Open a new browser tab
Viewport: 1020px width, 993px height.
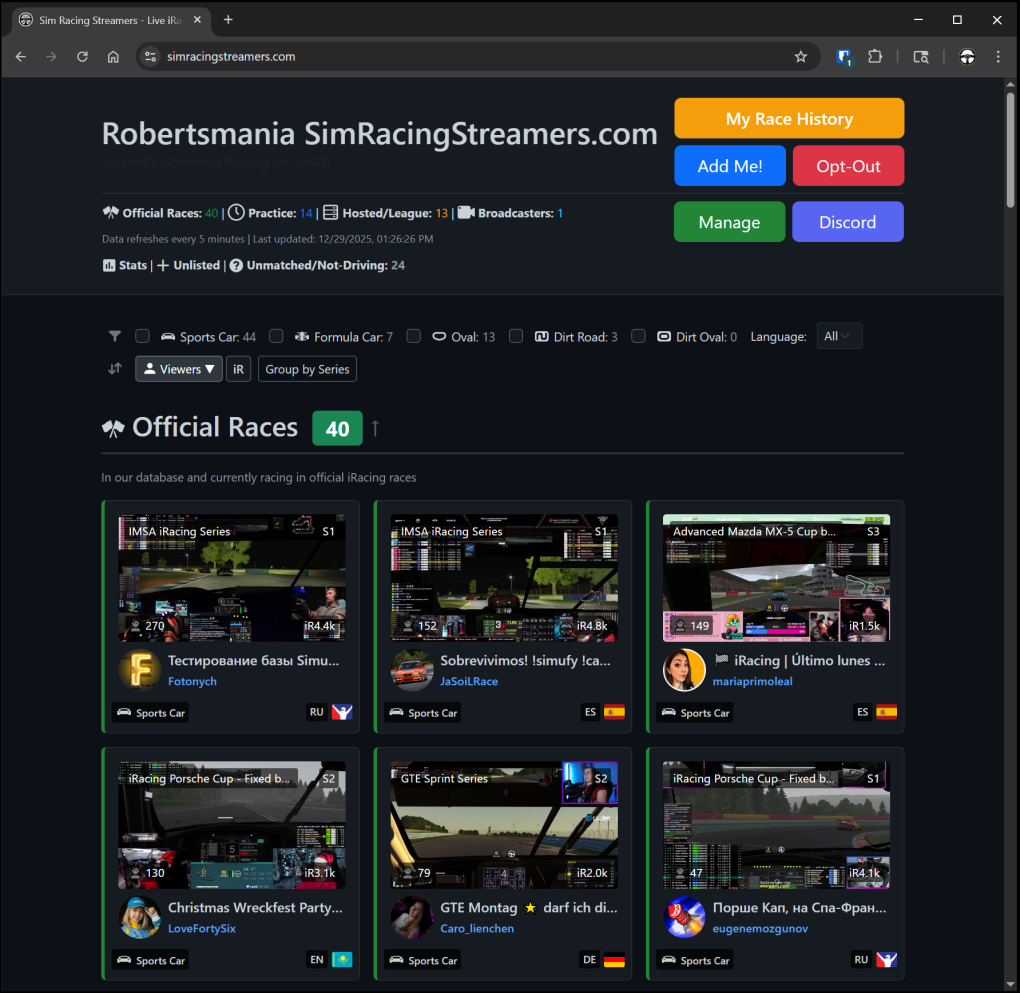(228, 20)
